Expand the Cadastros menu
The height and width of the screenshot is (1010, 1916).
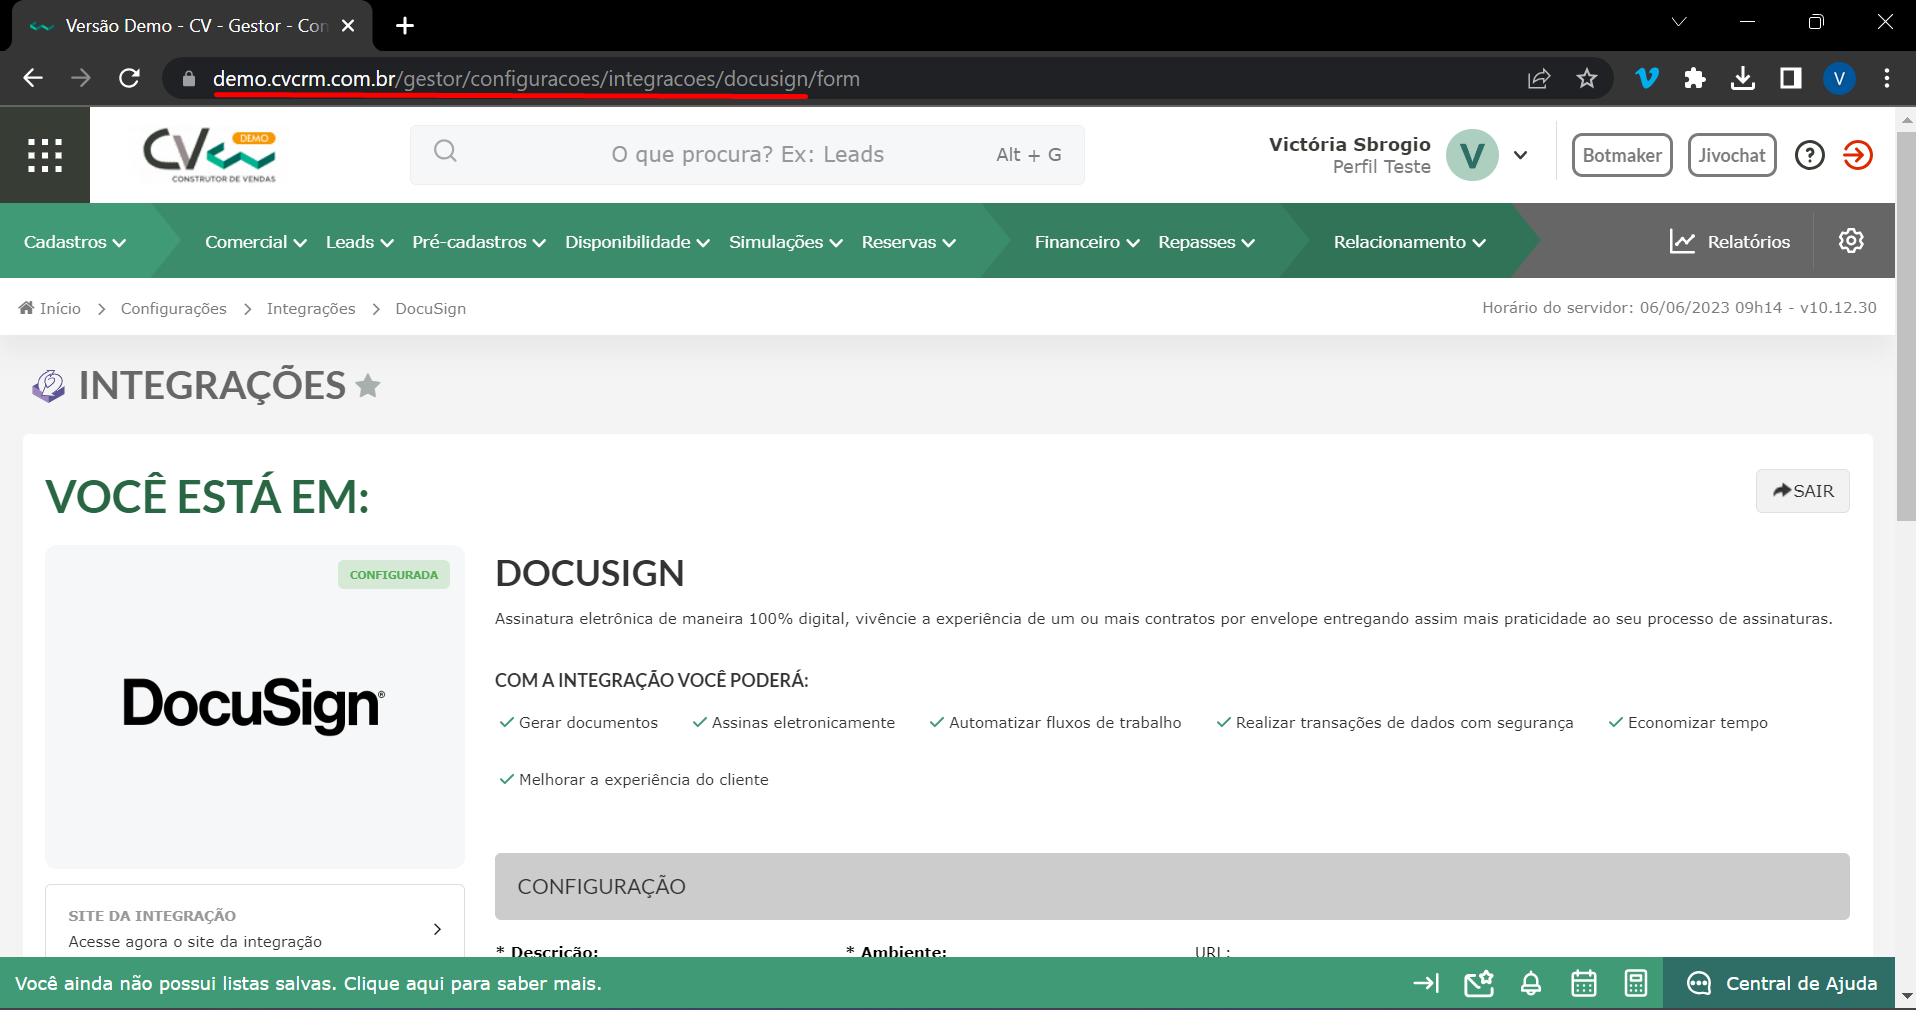pyautogui.click(x=75, y=242)
